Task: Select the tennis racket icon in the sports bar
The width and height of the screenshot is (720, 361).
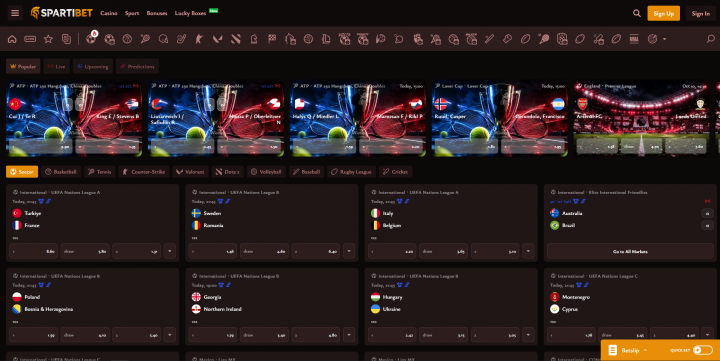Action: click(146, 39)
